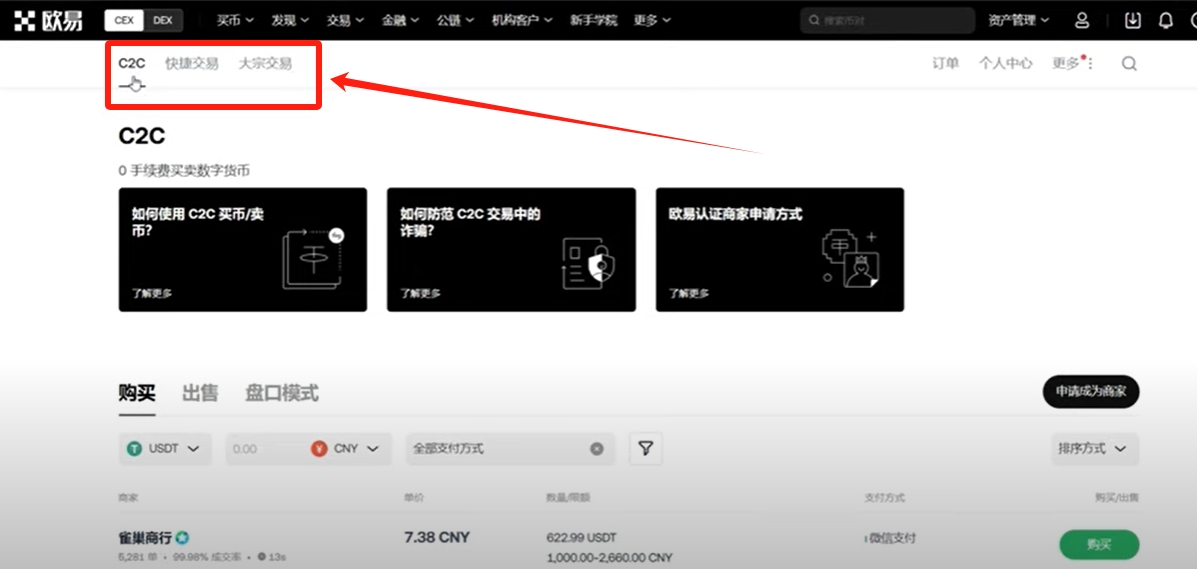Image resolution: width=1197 pixels, height=569 pixels.
Task: Switch to the 出售 tab
Action: pyautogui.click(x=200, y=394)
